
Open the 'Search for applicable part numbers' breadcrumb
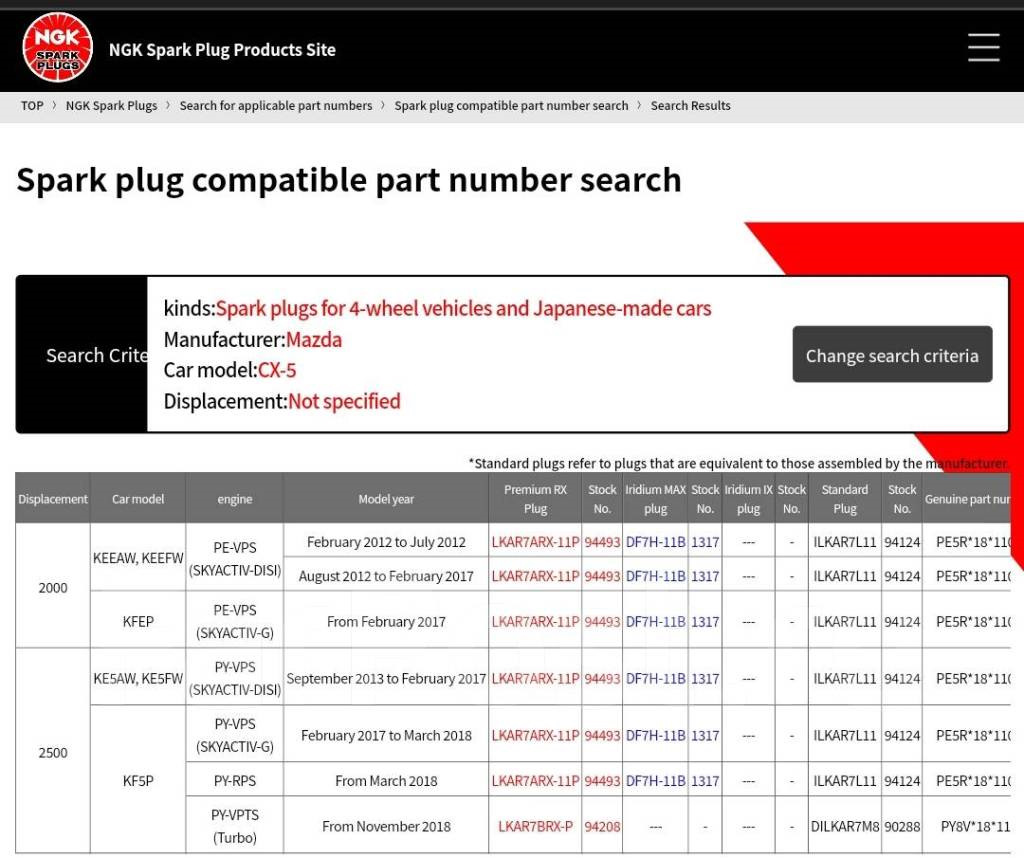point(276,106)
